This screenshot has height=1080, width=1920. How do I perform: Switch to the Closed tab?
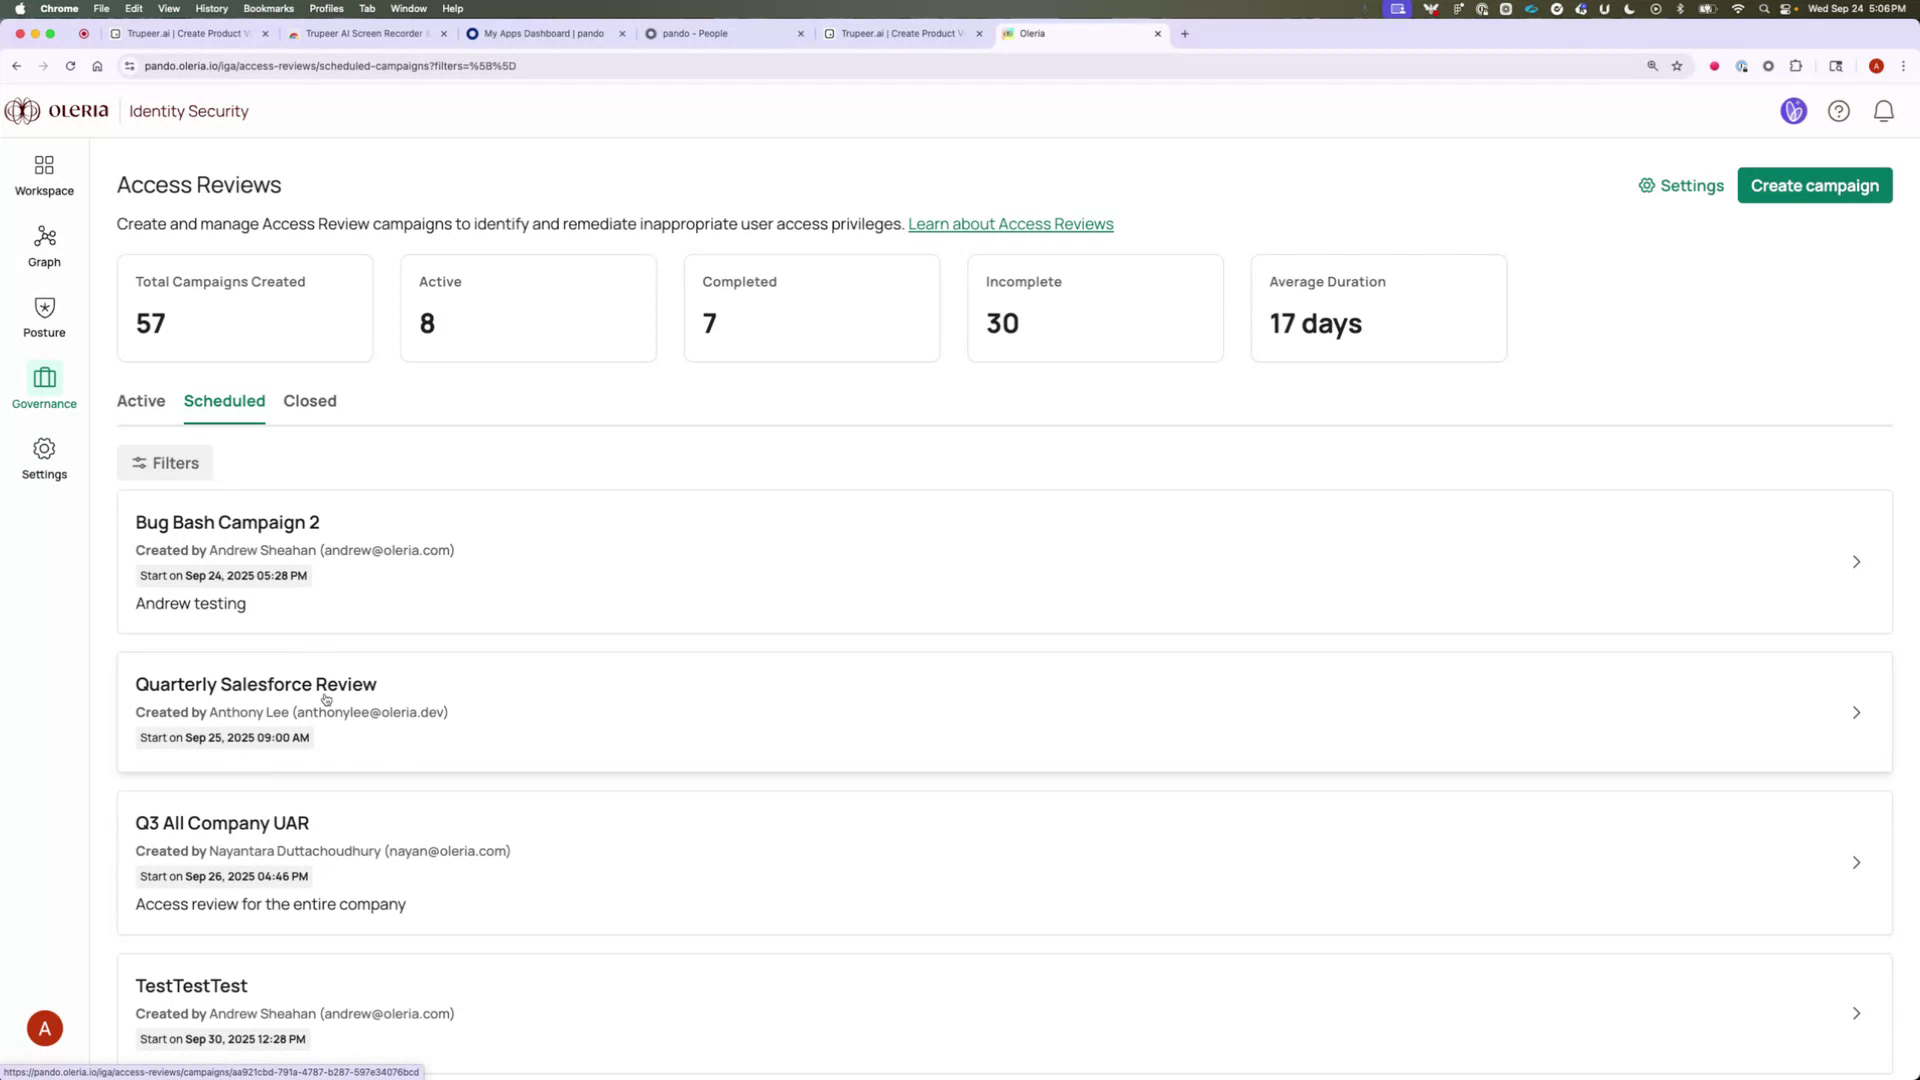tap(309, 401)
